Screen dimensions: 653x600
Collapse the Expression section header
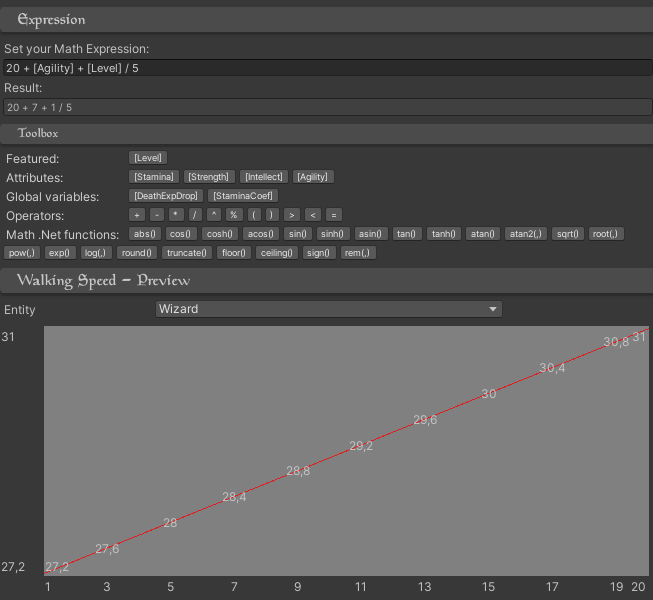pyautogui.click(x=326, y=19)
